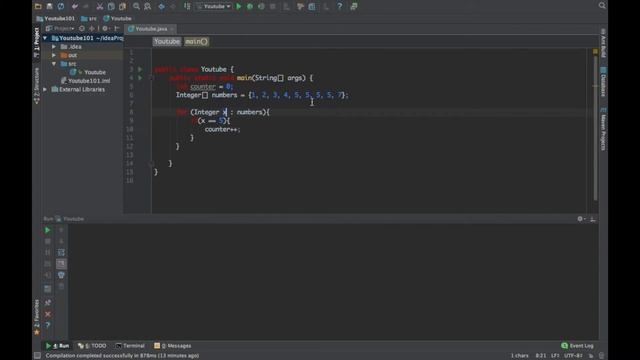Click the Synchronize toolbar icon
640x360 pixels.
[61, 7]
